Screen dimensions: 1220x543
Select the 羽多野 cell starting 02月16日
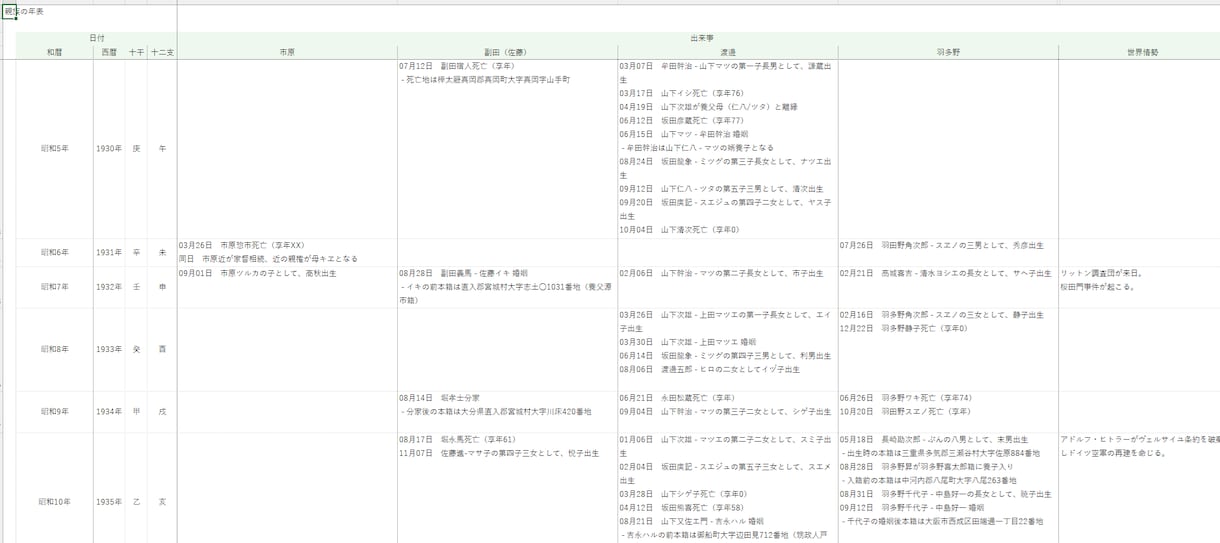point(948,349)
